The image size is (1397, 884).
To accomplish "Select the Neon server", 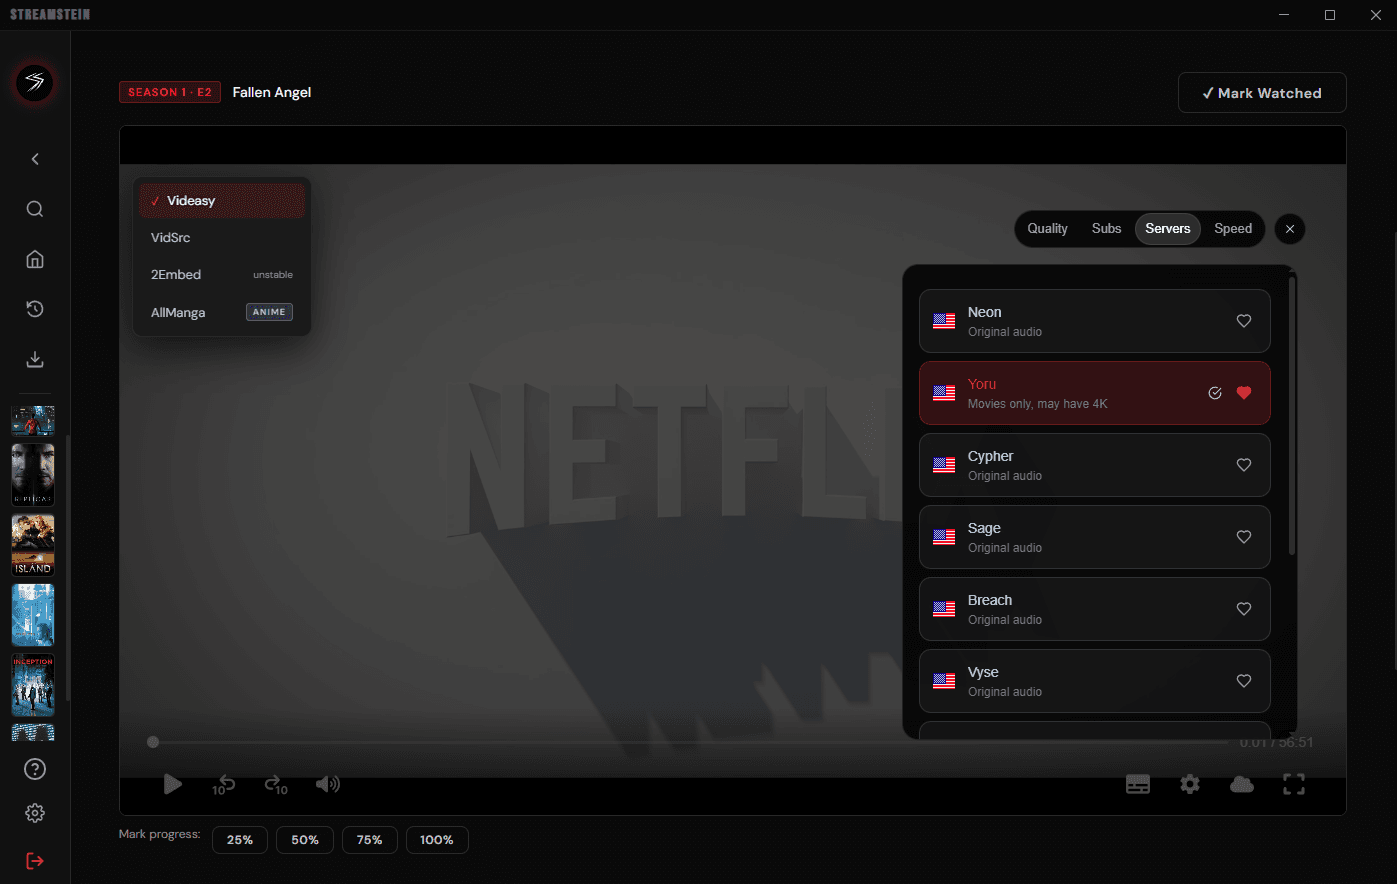I will pyautogui.click(x=1095, y=321).
